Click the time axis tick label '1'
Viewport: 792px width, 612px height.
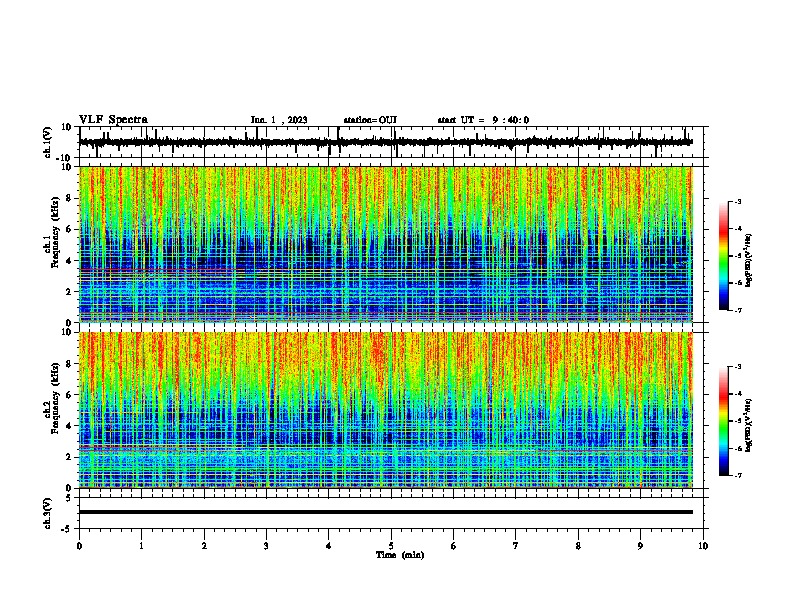pyautogui.click(x=141, y=546)
